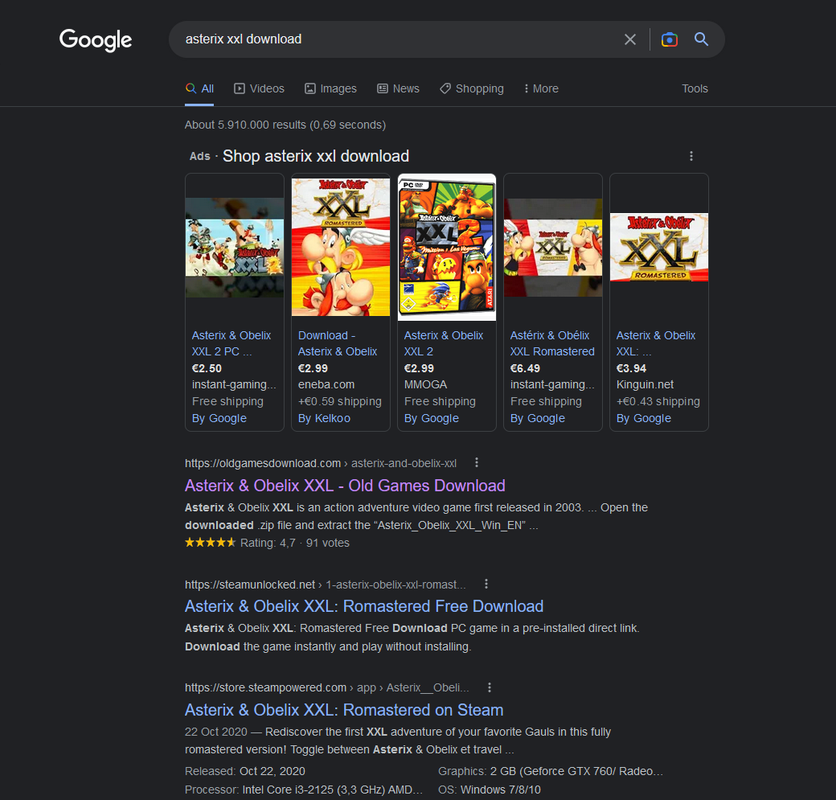The image size is (836, 800).
Task: Open the Asterix & Obelix XXL 2 PC ad link
Action: tap(231, 343)
